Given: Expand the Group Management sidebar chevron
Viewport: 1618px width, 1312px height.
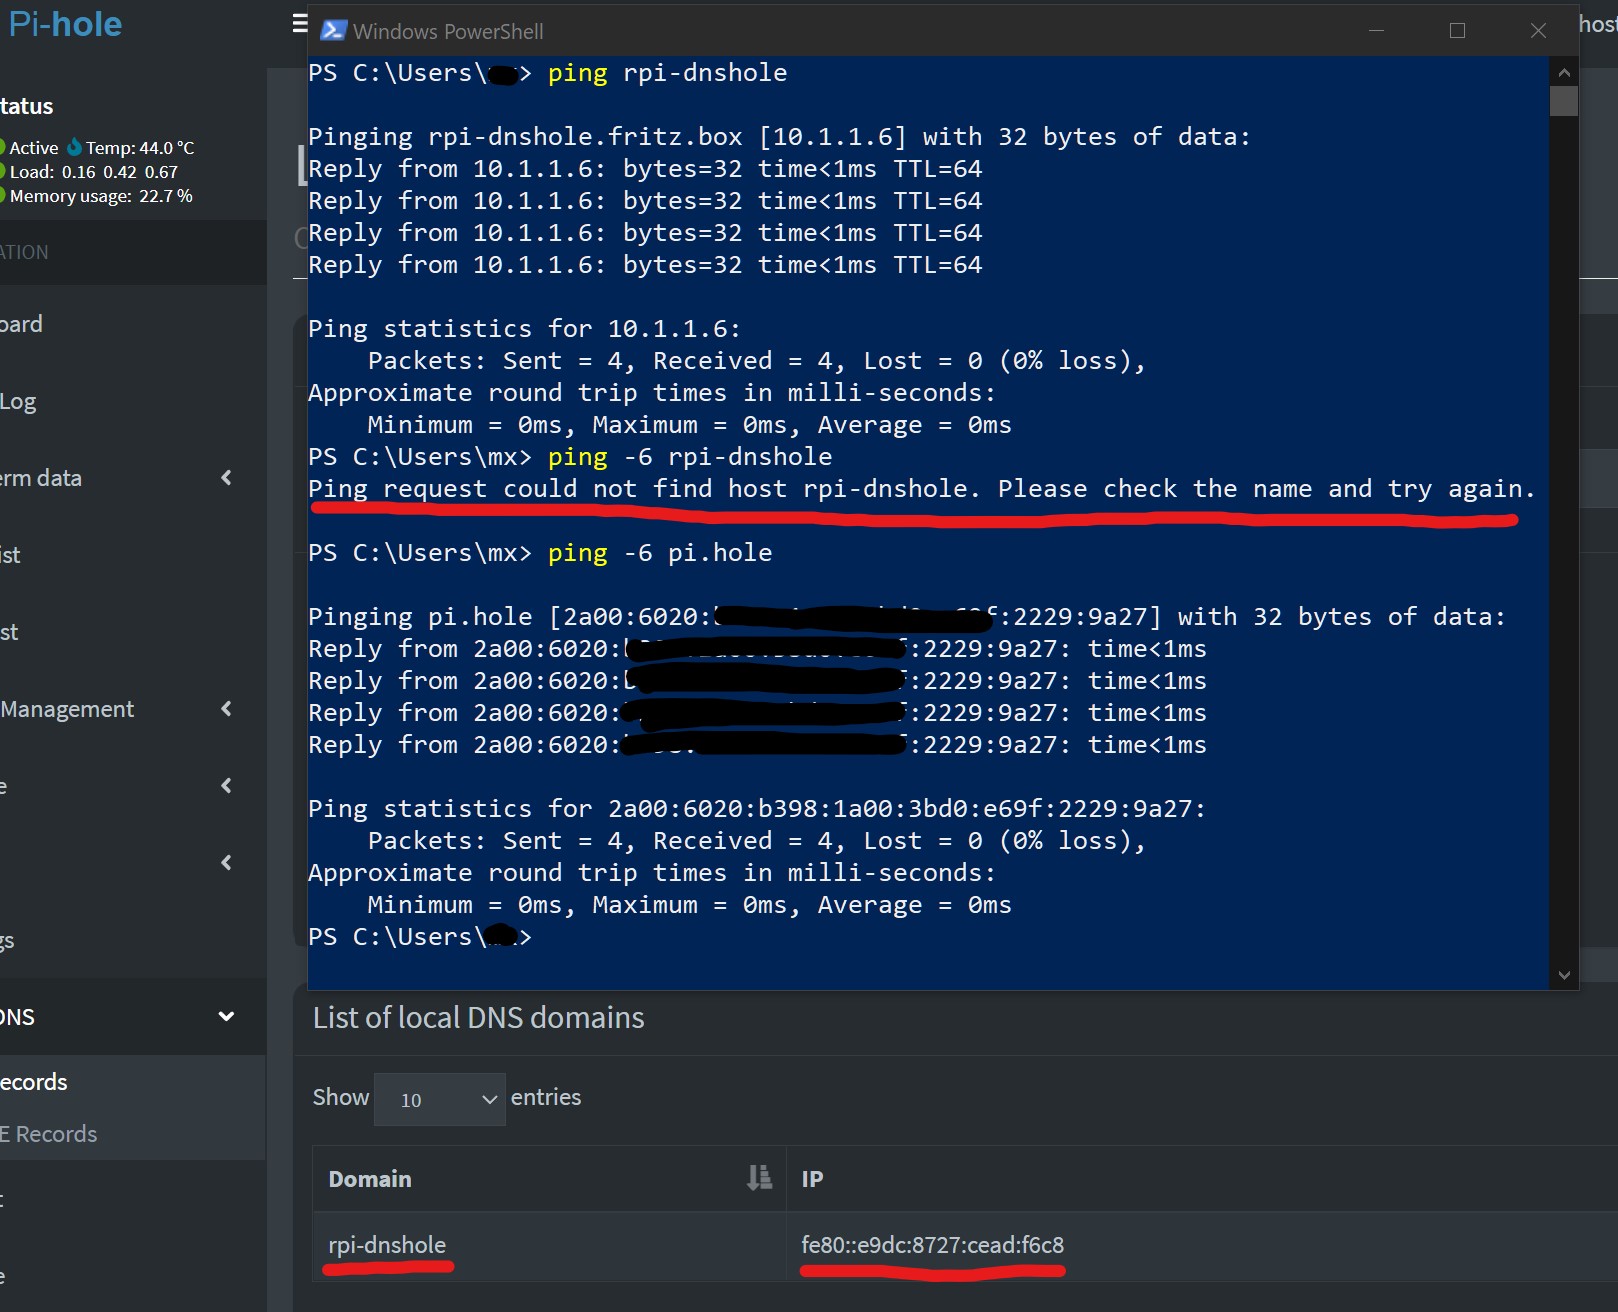Looking at the screenshot, I should (x=226, y=709).
